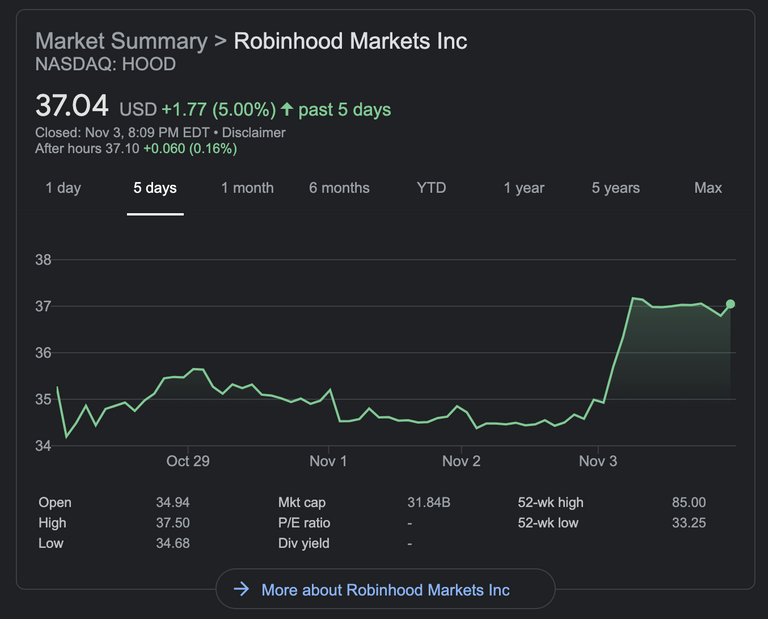Click the 34 y-axis price label

coord(43,446)
